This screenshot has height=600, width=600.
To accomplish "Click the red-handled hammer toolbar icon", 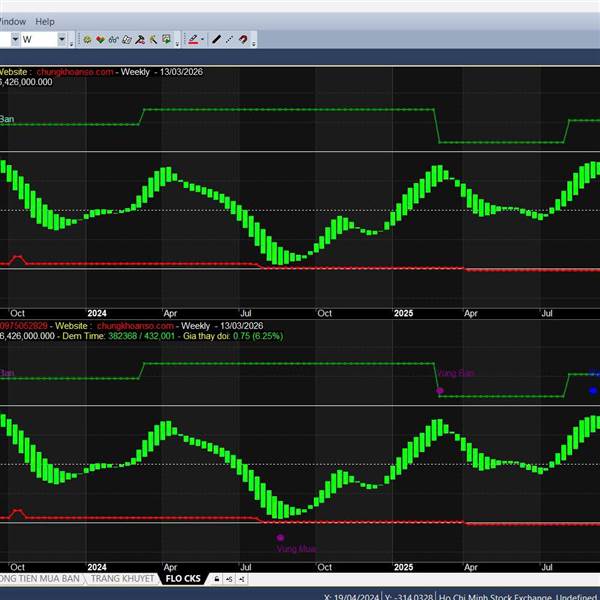I will [141, 40].
